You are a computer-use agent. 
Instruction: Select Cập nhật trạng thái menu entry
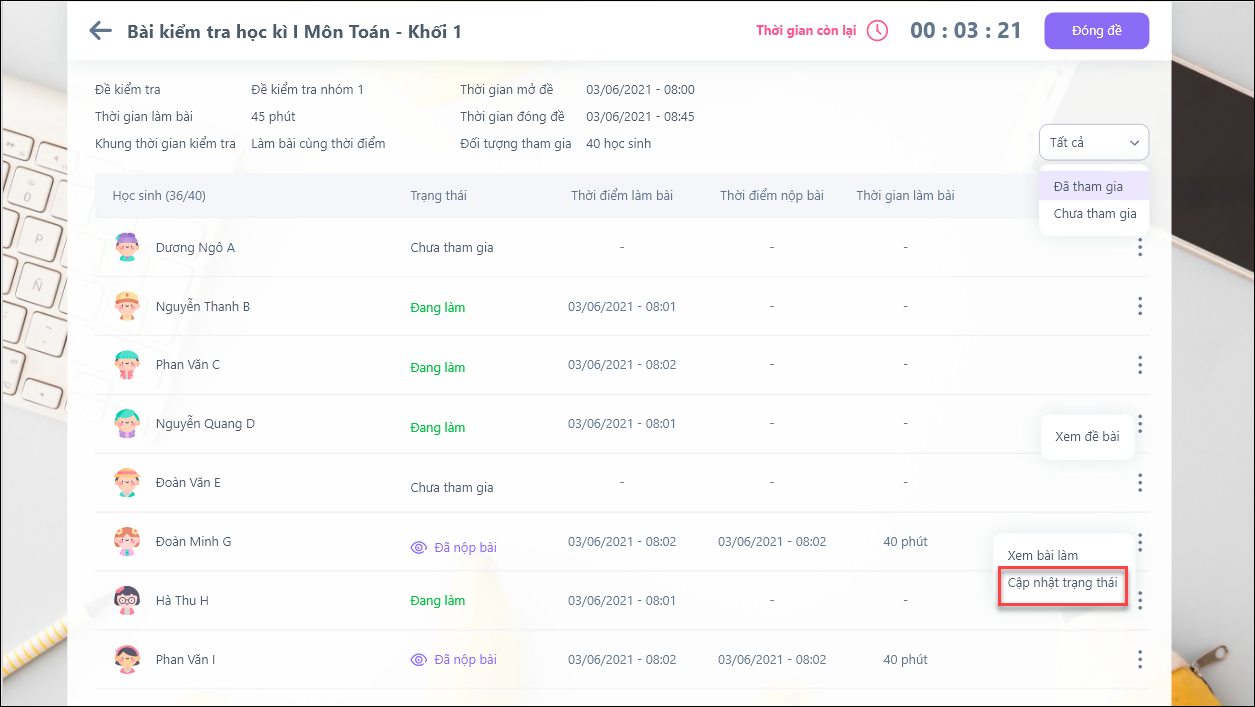pyautogui.click(x=1062, y=583)
